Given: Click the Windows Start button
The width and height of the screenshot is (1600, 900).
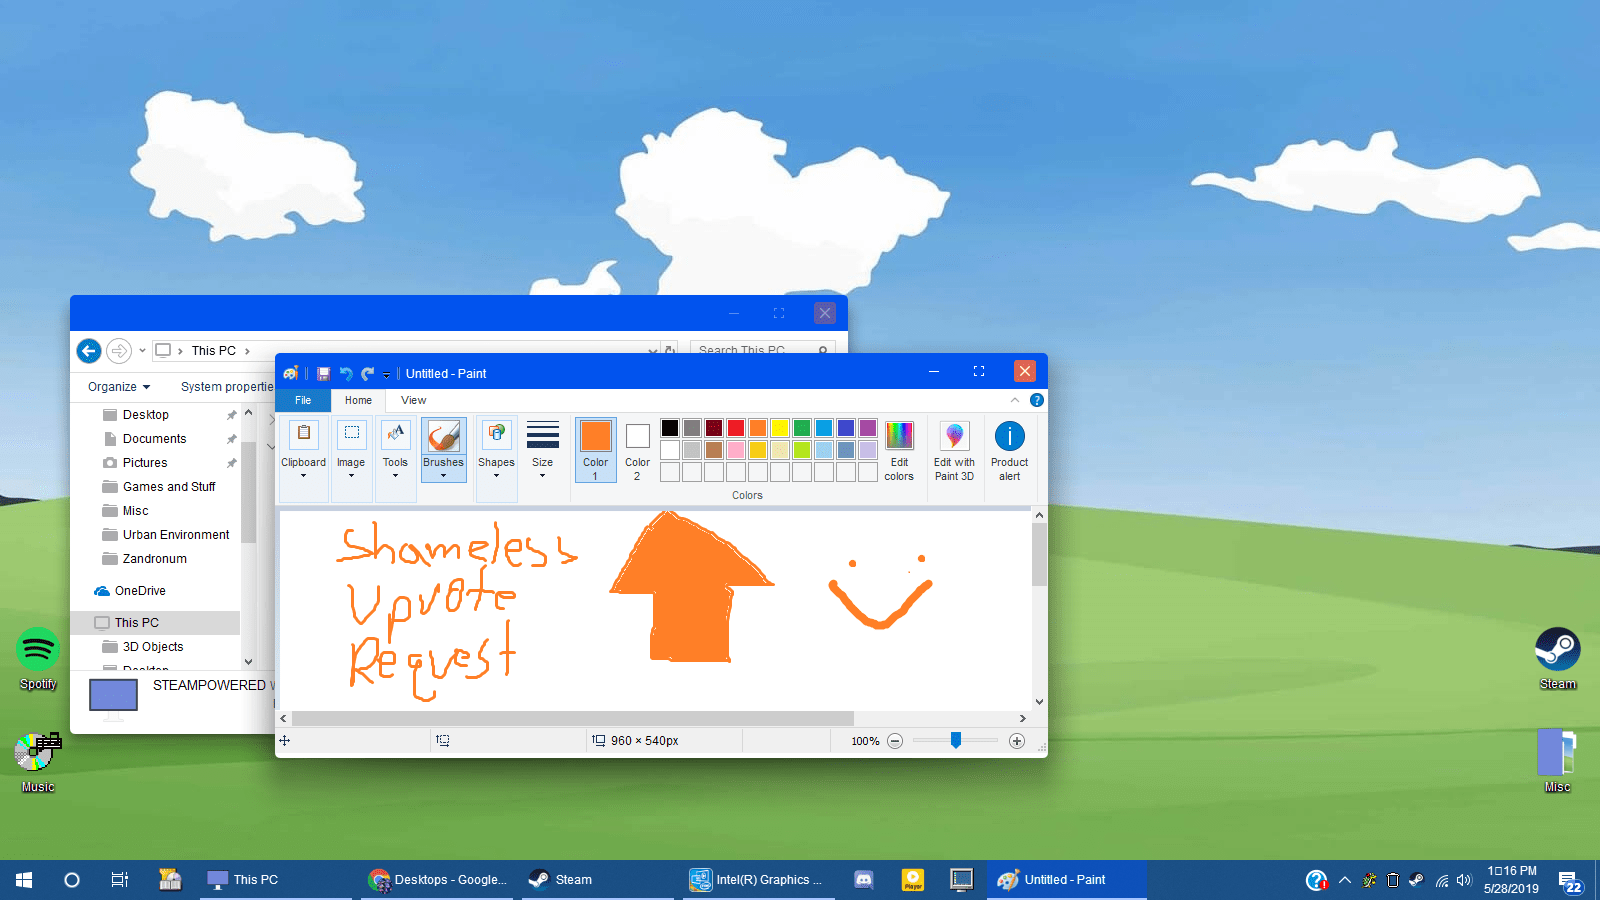Looking at the screenshot, I should [x=24, y=880].
